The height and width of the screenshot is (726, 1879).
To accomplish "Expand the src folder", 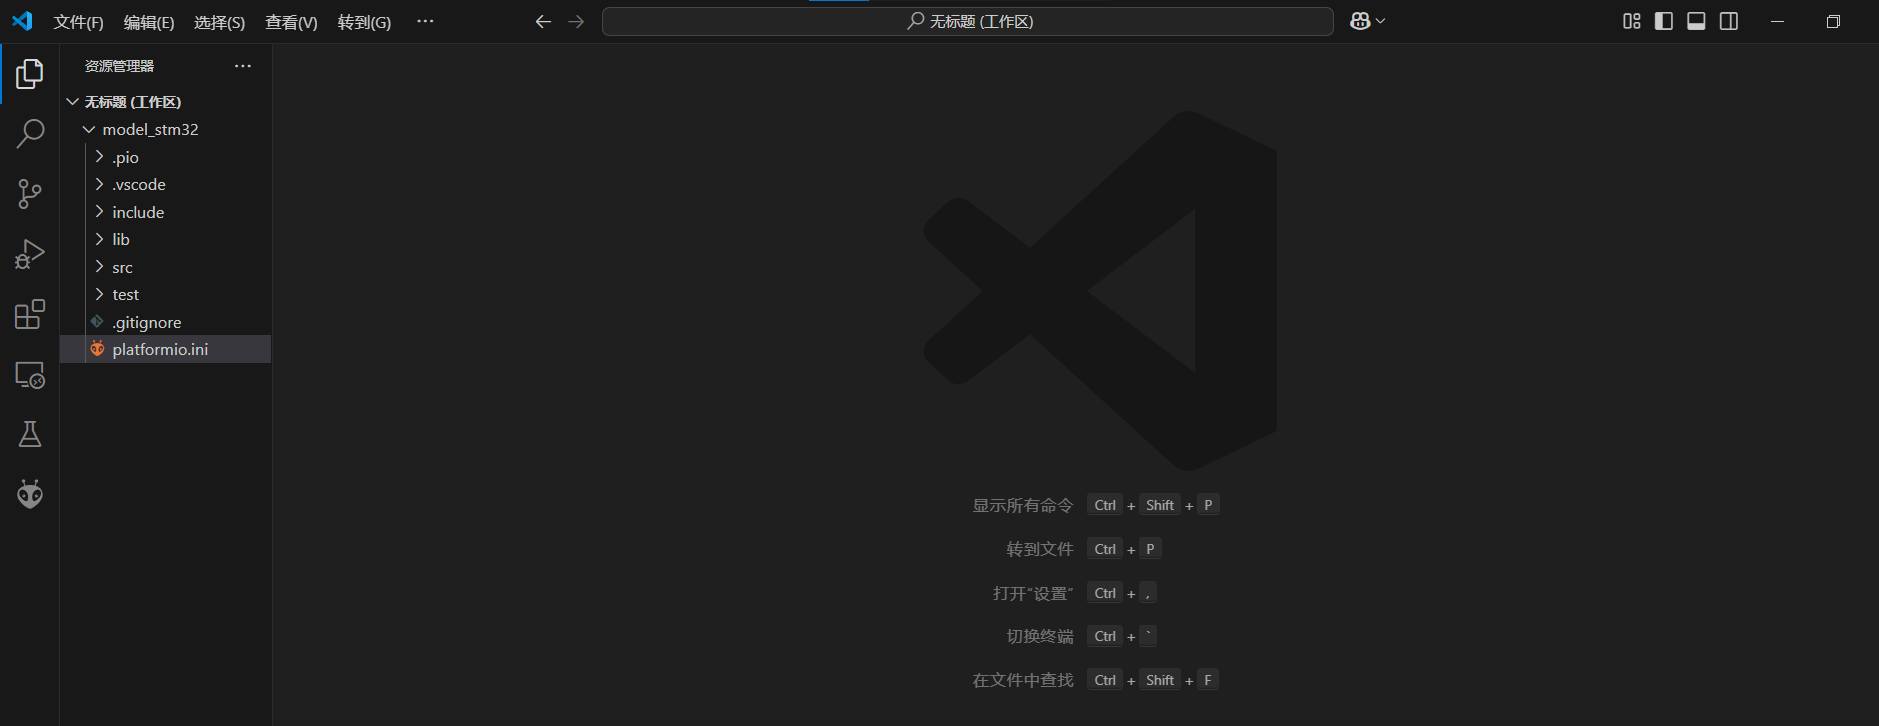I will (x=166, y=267).
